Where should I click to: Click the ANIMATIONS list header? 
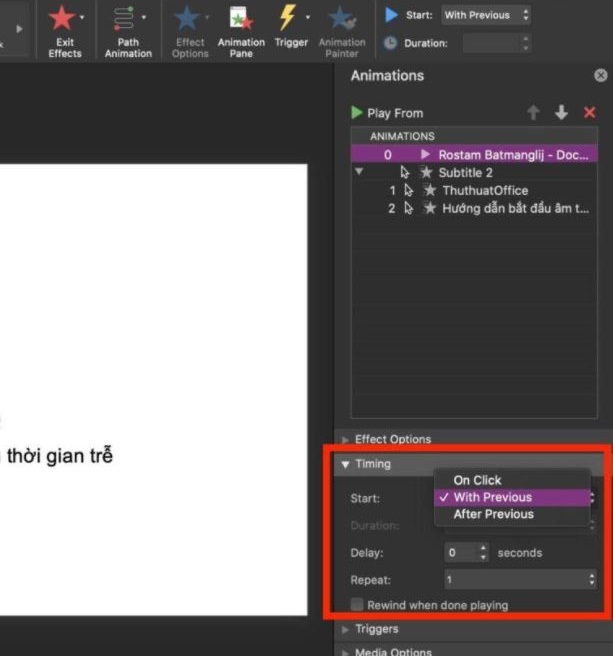474,136
